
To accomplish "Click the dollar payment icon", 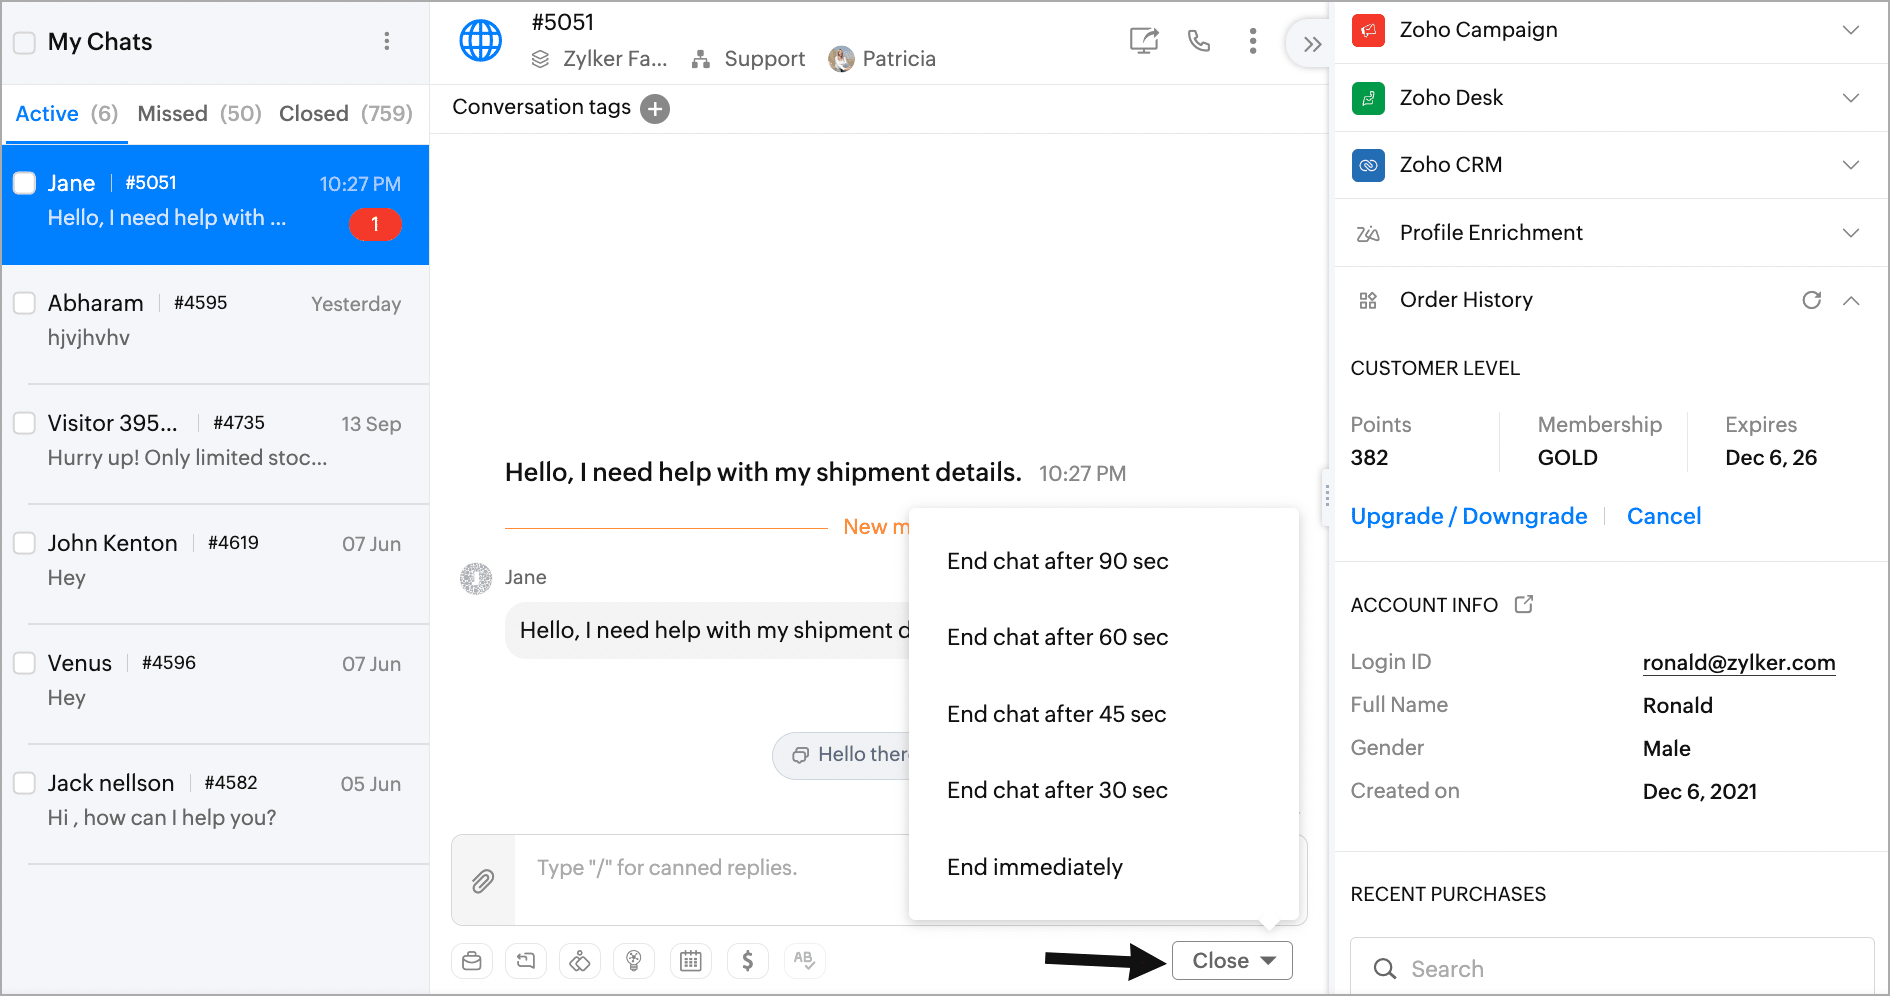I will pos(747,961).
